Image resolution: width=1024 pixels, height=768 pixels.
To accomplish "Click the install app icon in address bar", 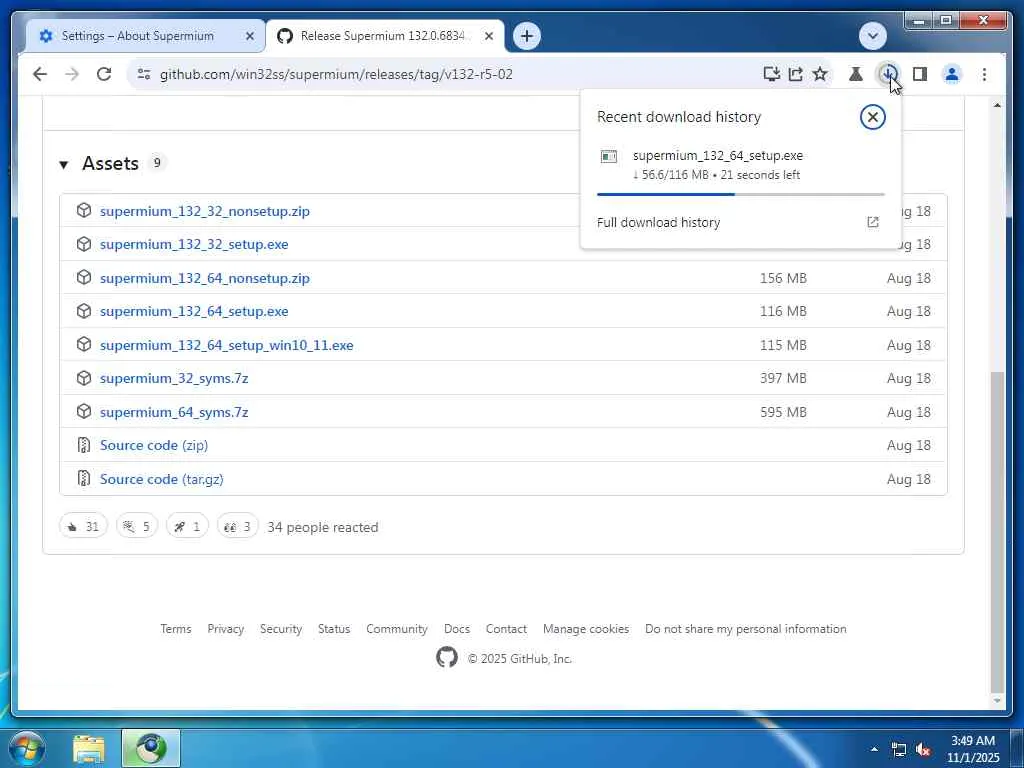I will point(771,74).
